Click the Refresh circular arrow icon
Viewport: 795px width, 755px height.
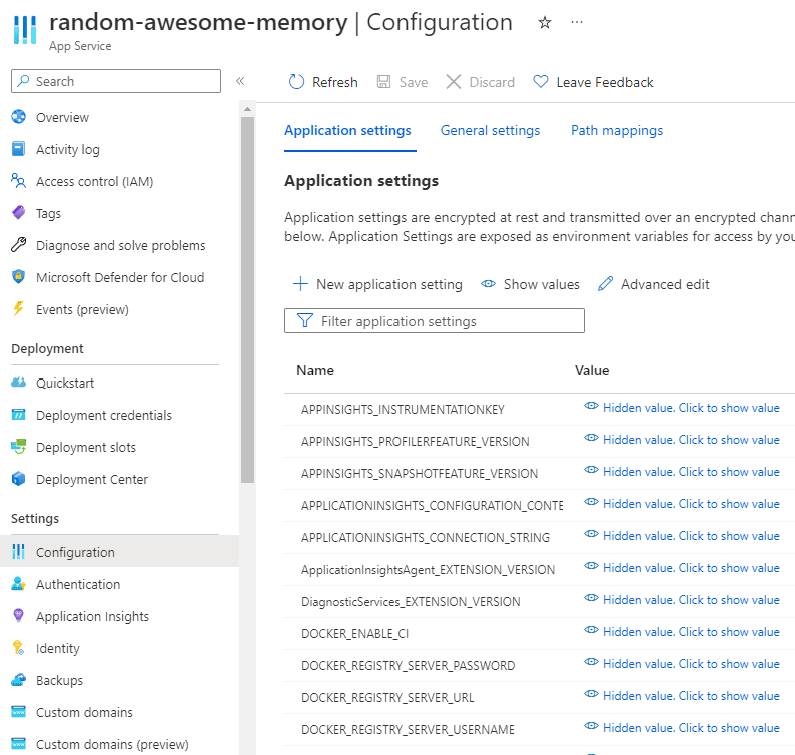pyautogui.click(x=296, y=82)
